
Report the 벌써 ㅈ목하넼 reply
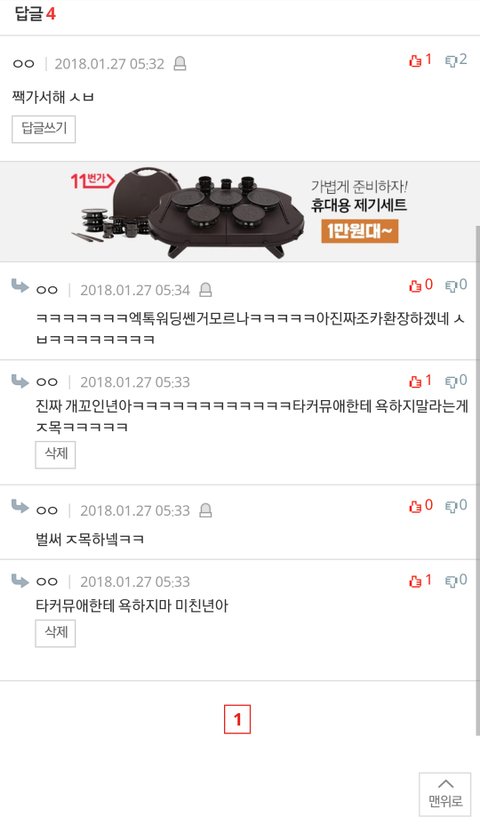click(205, 510)
